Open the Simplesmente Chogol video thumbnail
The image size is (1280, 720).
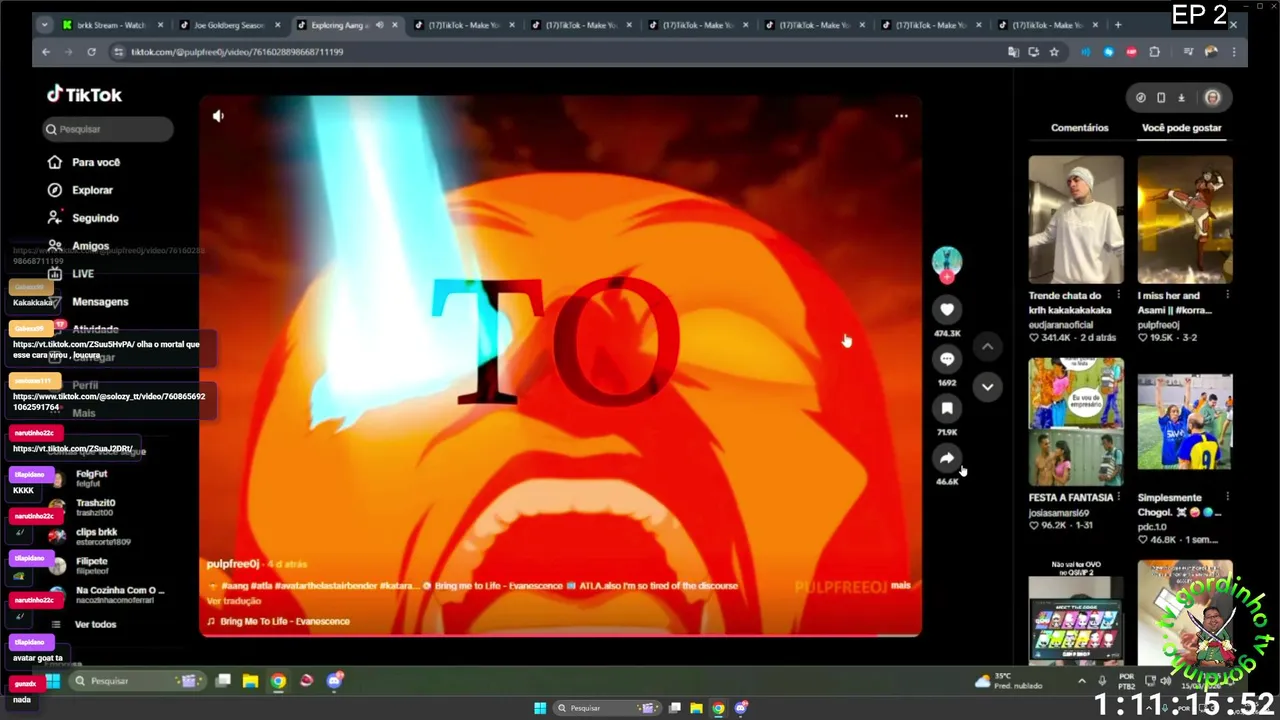click(x=1185, y=422)
